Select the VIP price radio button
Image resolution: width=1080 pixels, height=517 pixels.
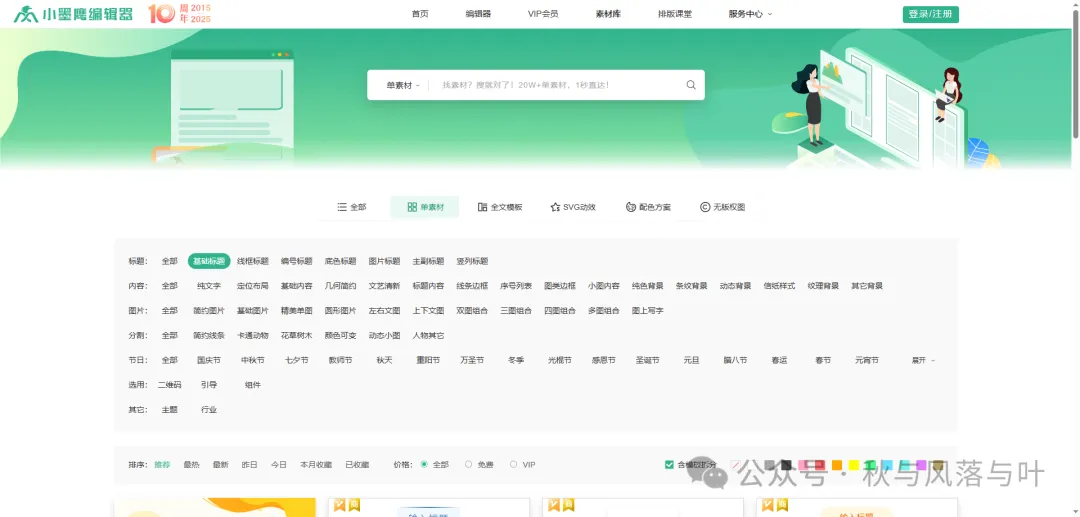(513, 465)
